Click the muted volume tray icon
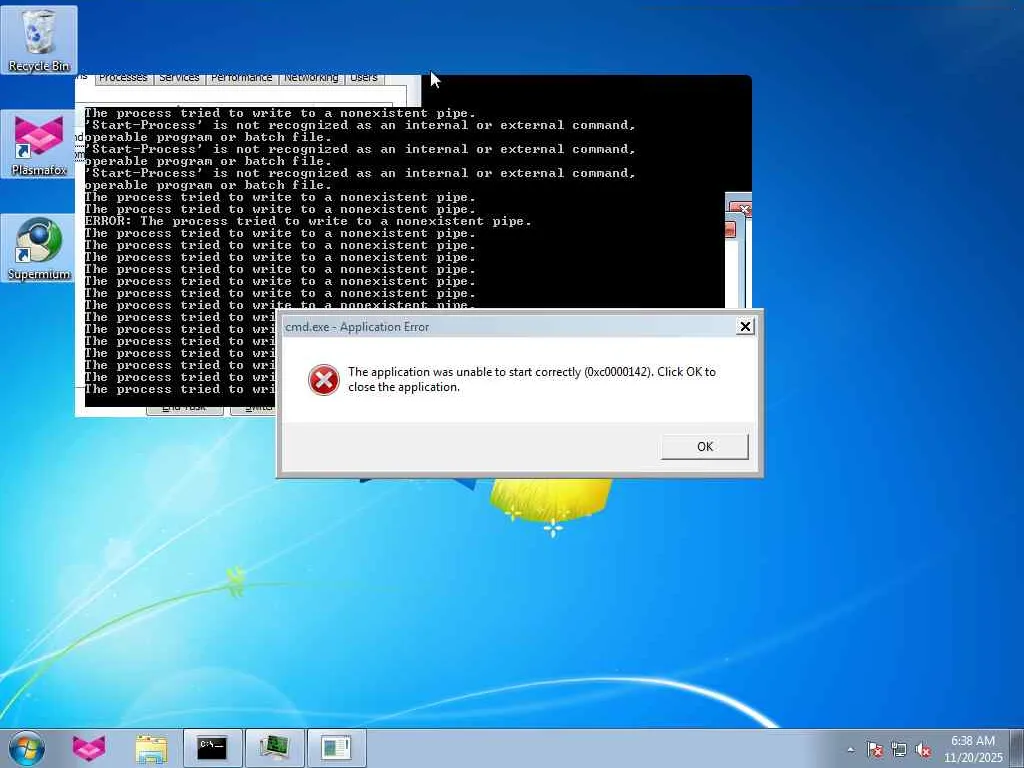The image size is (1024, 768). pos(923,750)
